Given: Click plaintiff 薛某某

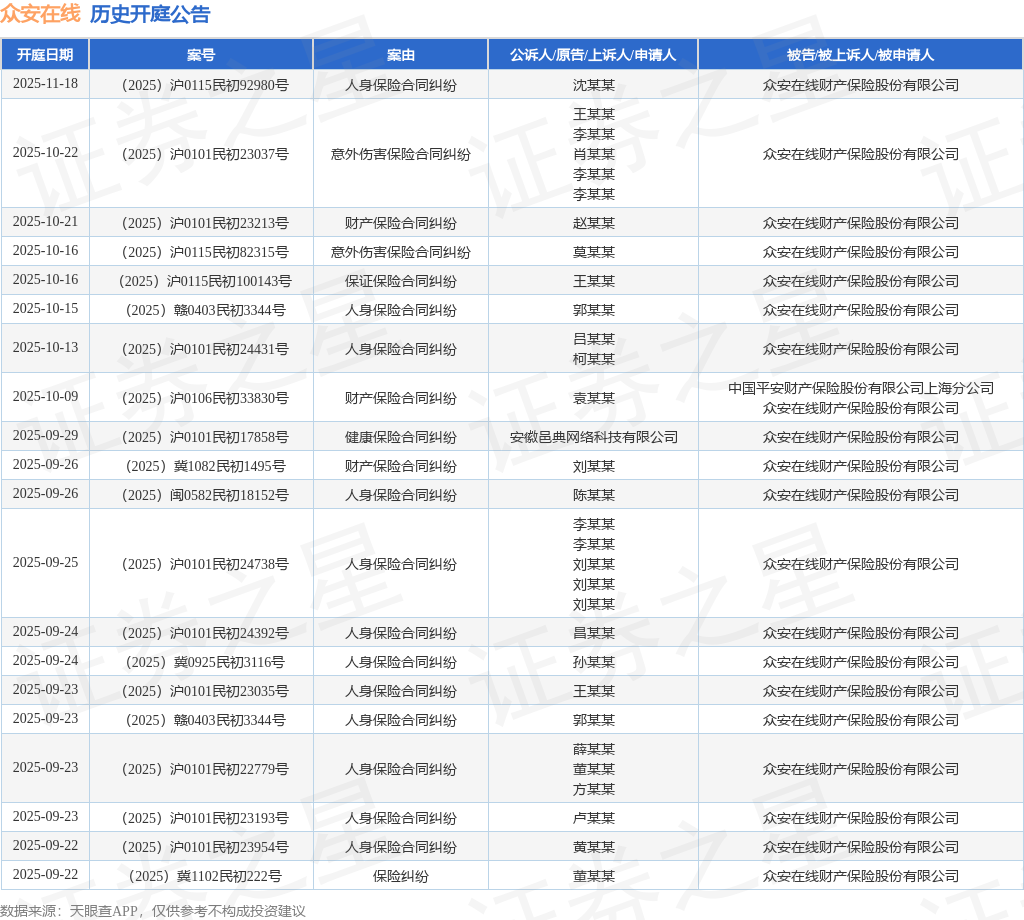Looking at the screenshot, I should (594, 749).
